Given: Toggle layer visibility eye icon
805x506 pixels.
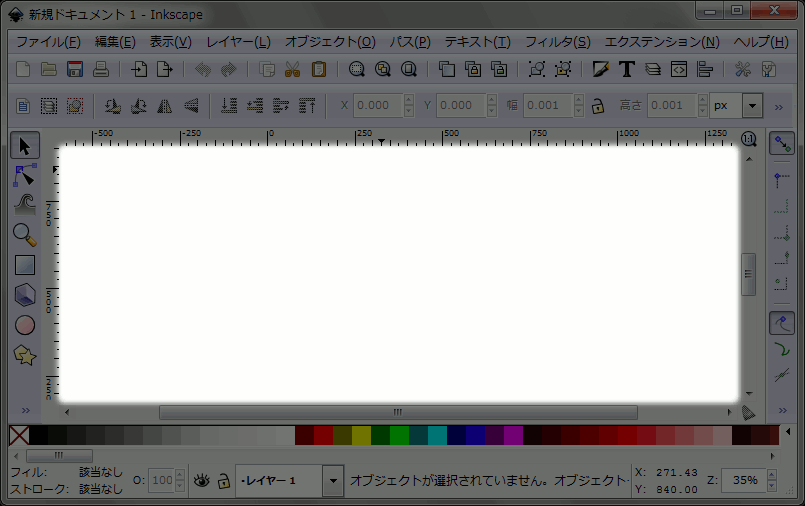Looking at the screenshot, I should (x=202, y=481).
